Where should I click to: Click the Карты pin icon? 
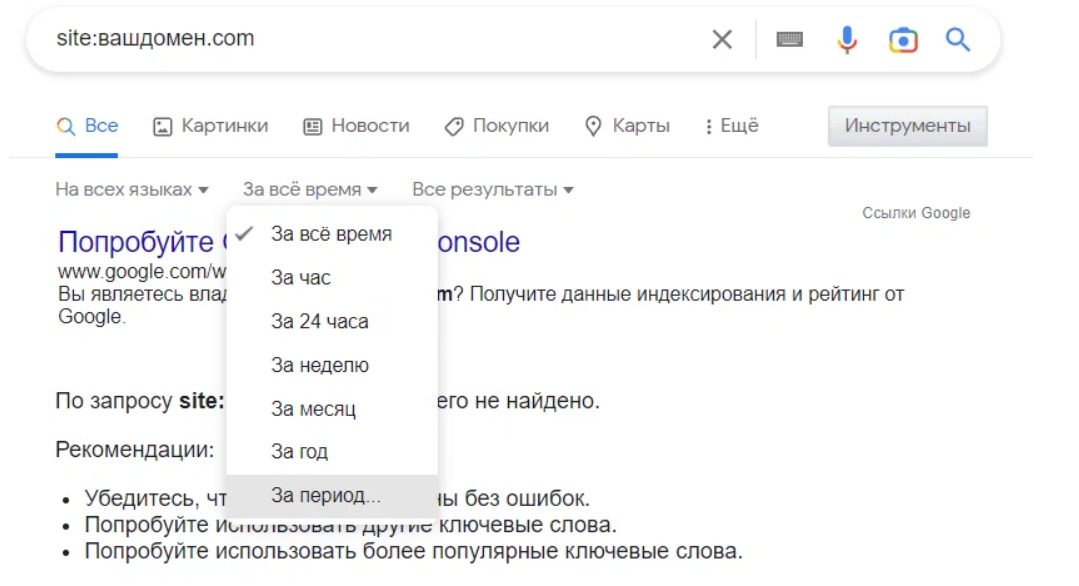592,126
